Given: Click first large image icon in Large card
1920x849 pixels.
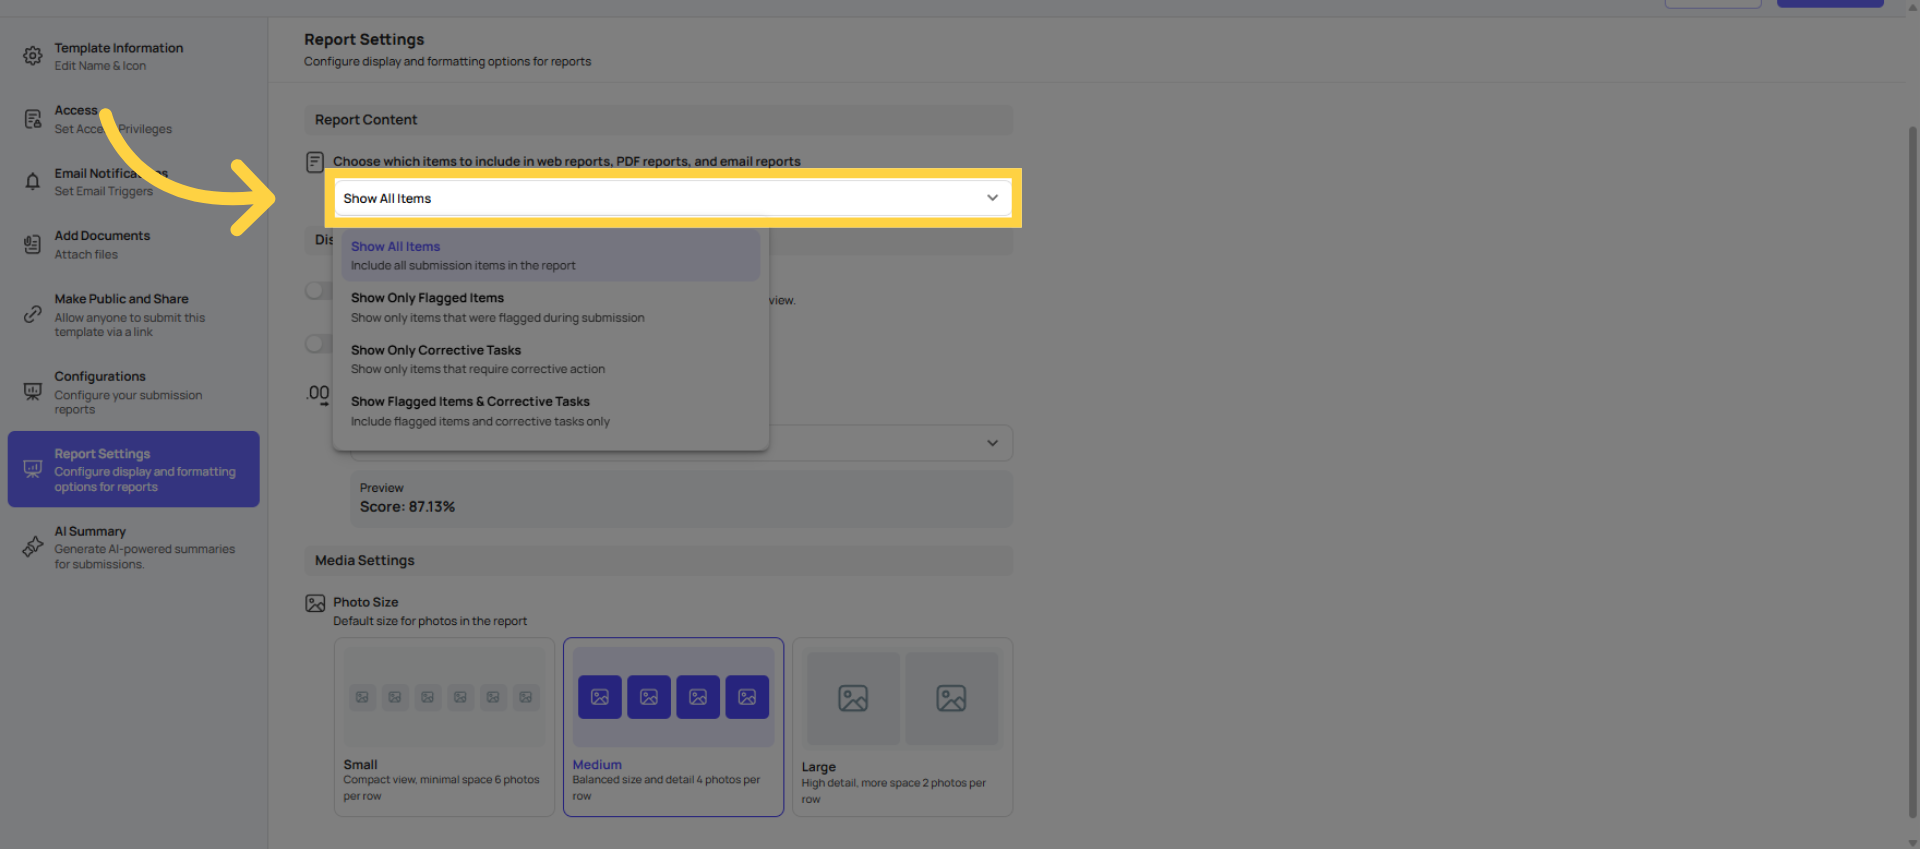Looking at the screenshot, I should pyautogui.click(x=853, y=698).
